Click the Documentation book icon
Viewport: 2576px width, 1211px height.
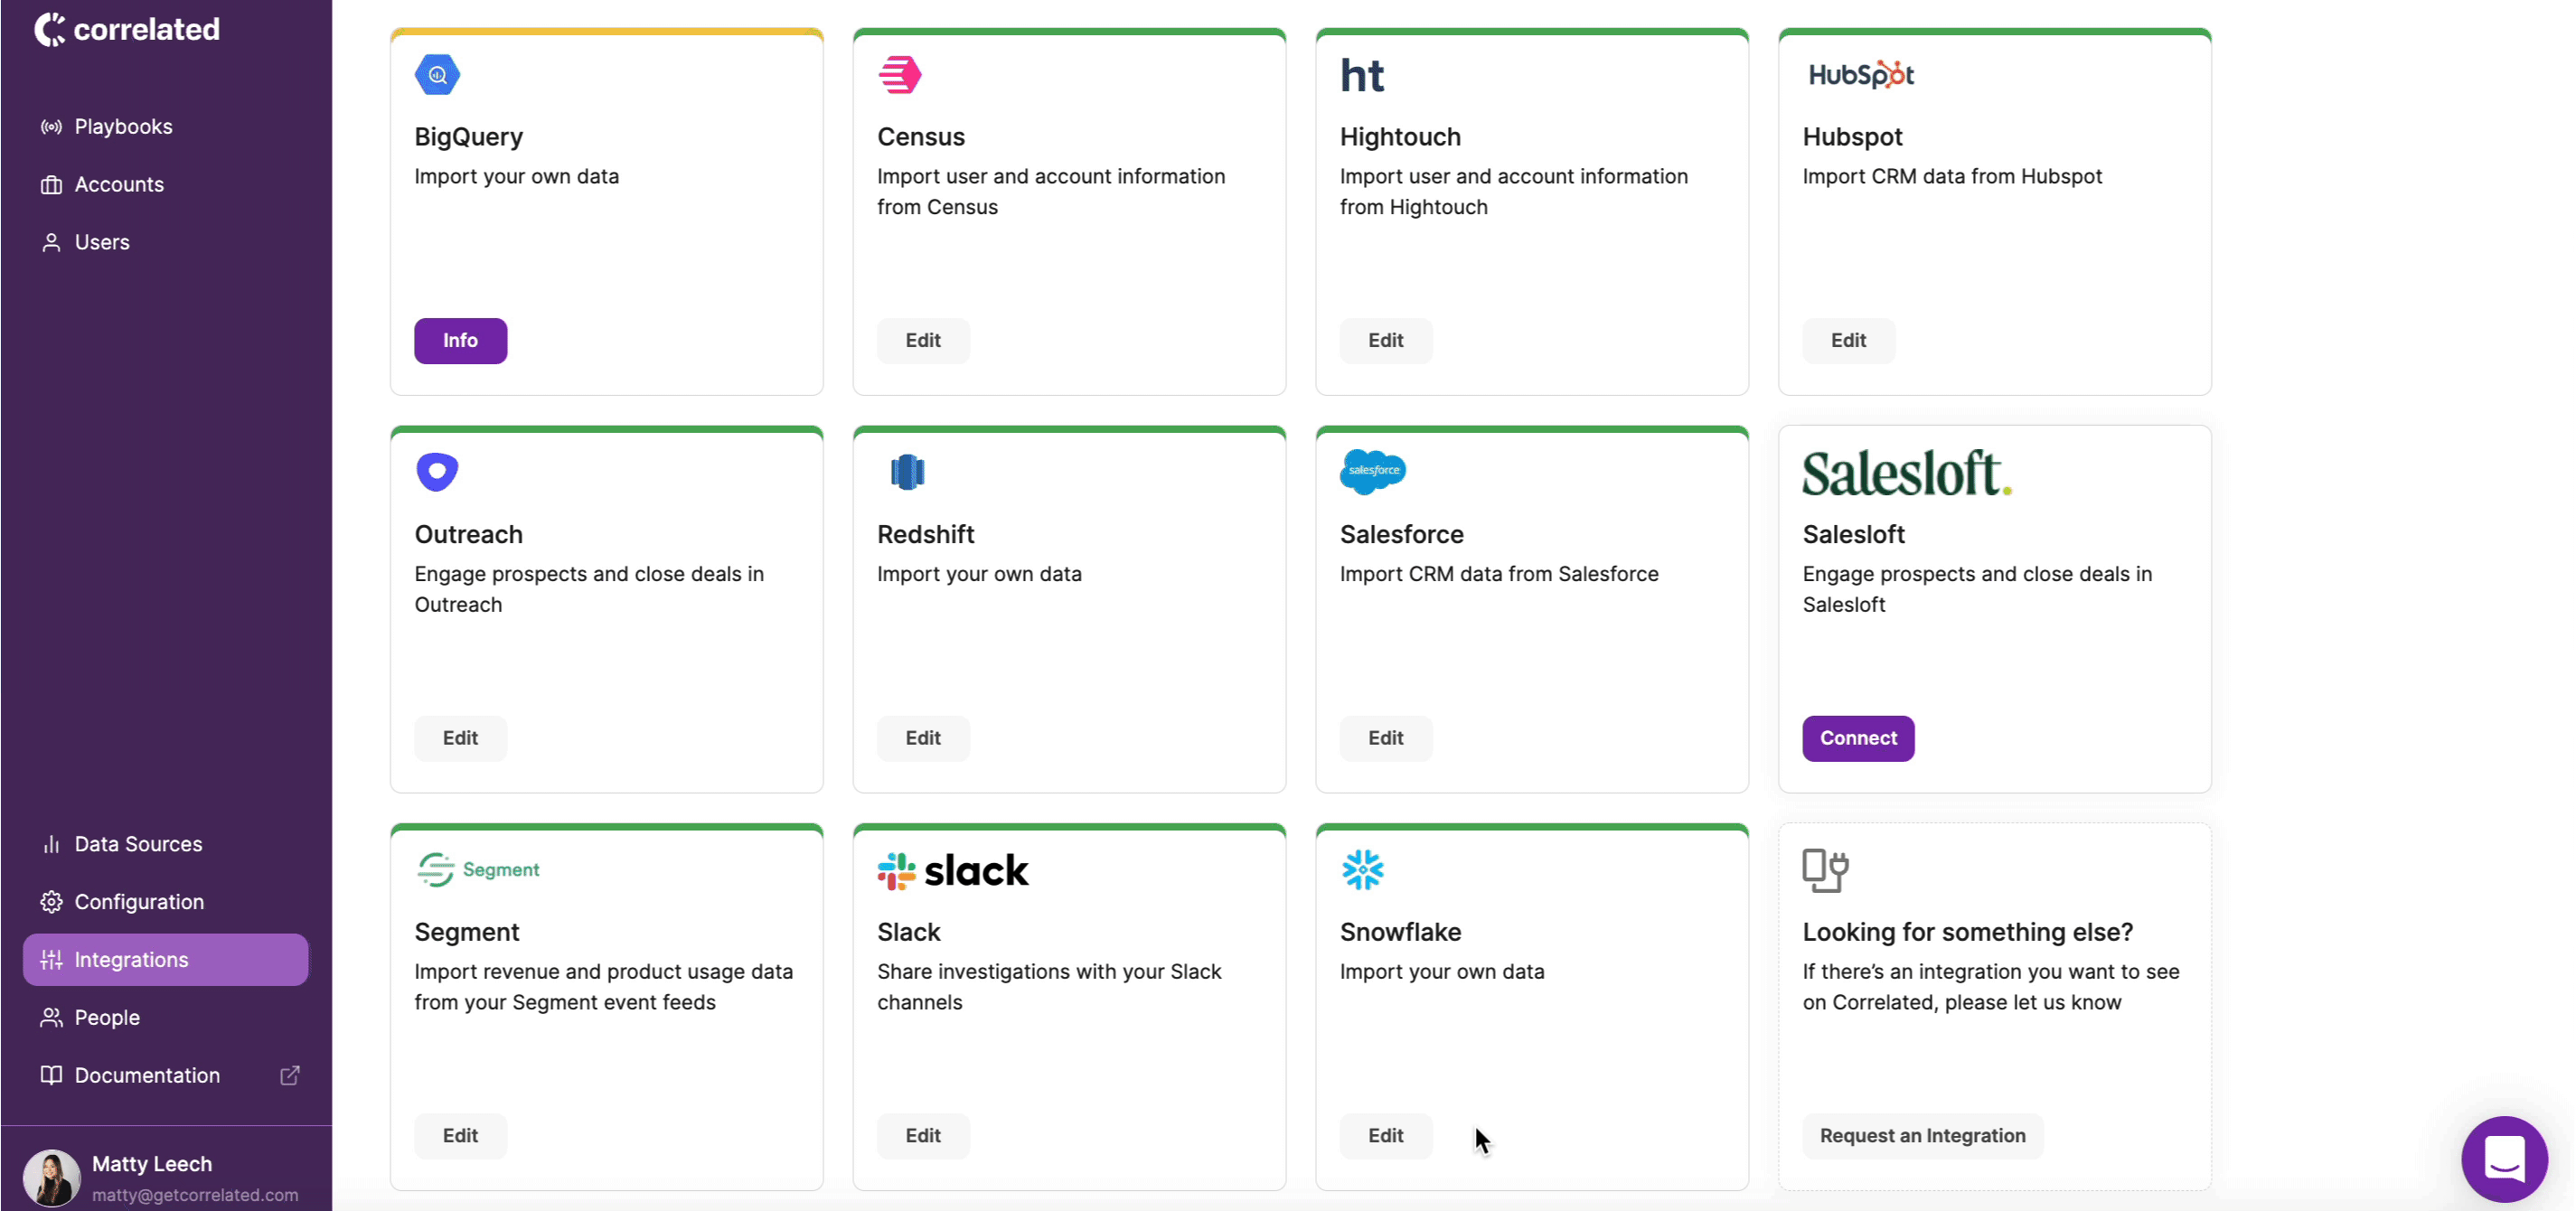tap(51, 1075)
